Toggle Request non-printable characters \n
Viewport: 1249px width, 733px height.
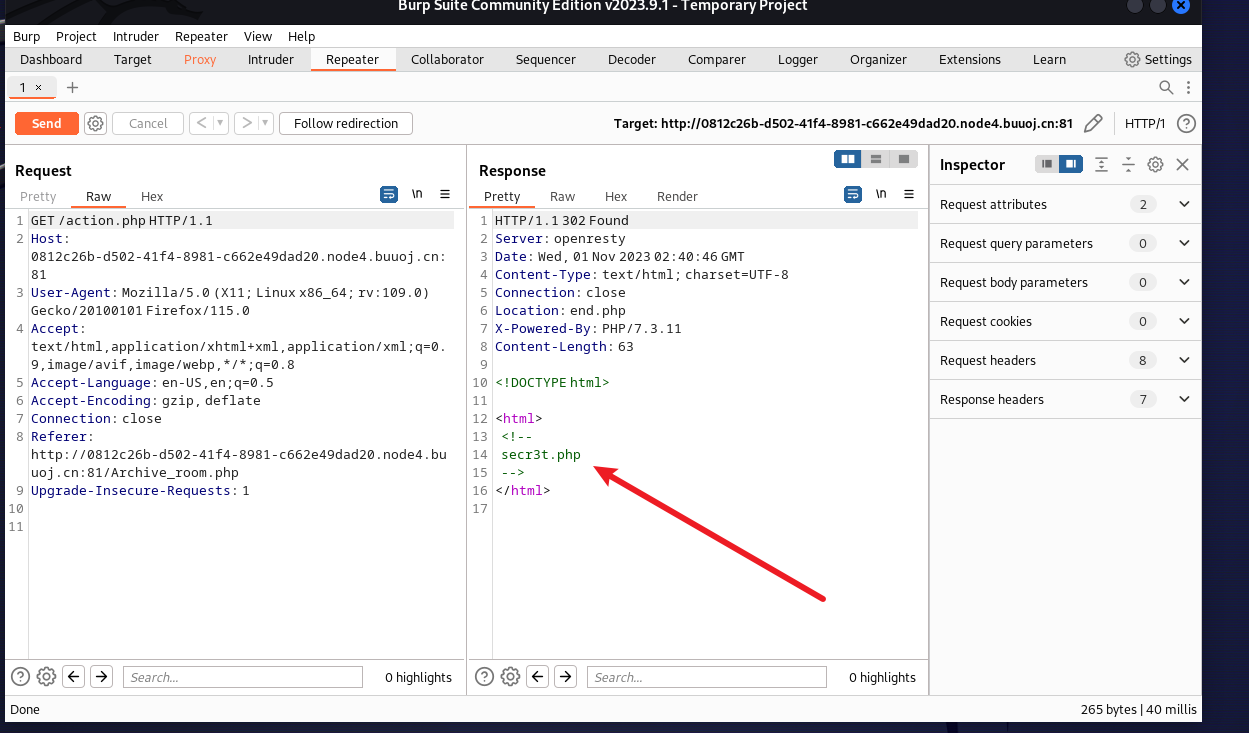pyautogui.click(x=418, y=194)
